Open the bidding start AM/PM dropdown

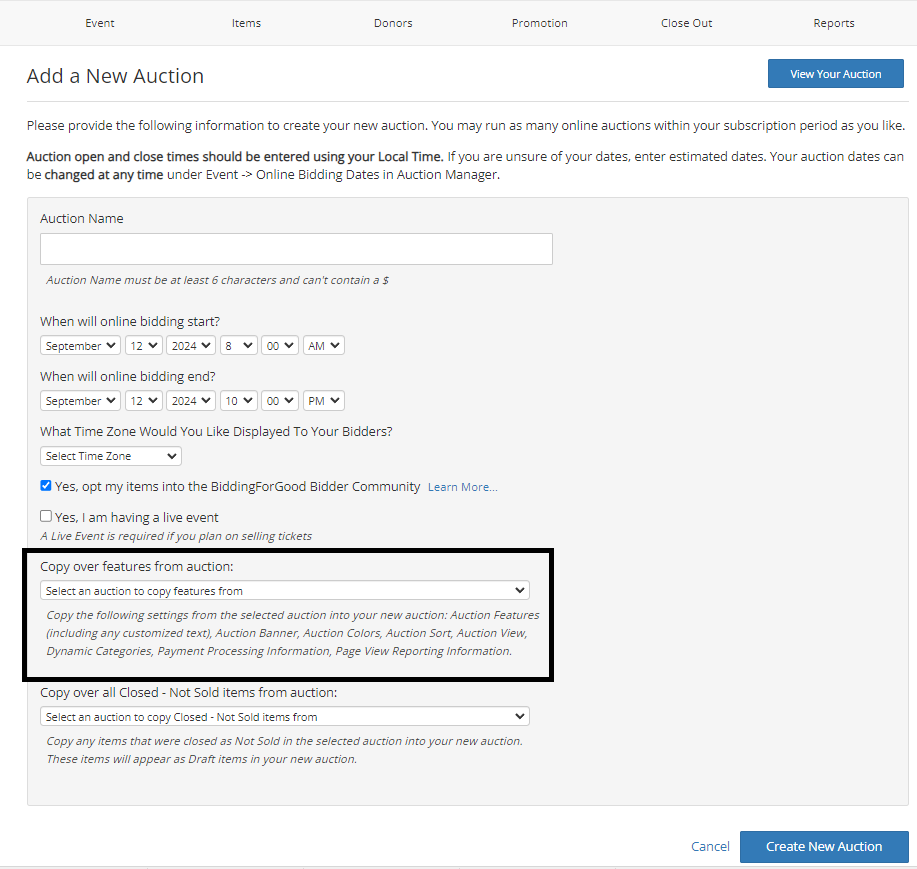[323, 346]
